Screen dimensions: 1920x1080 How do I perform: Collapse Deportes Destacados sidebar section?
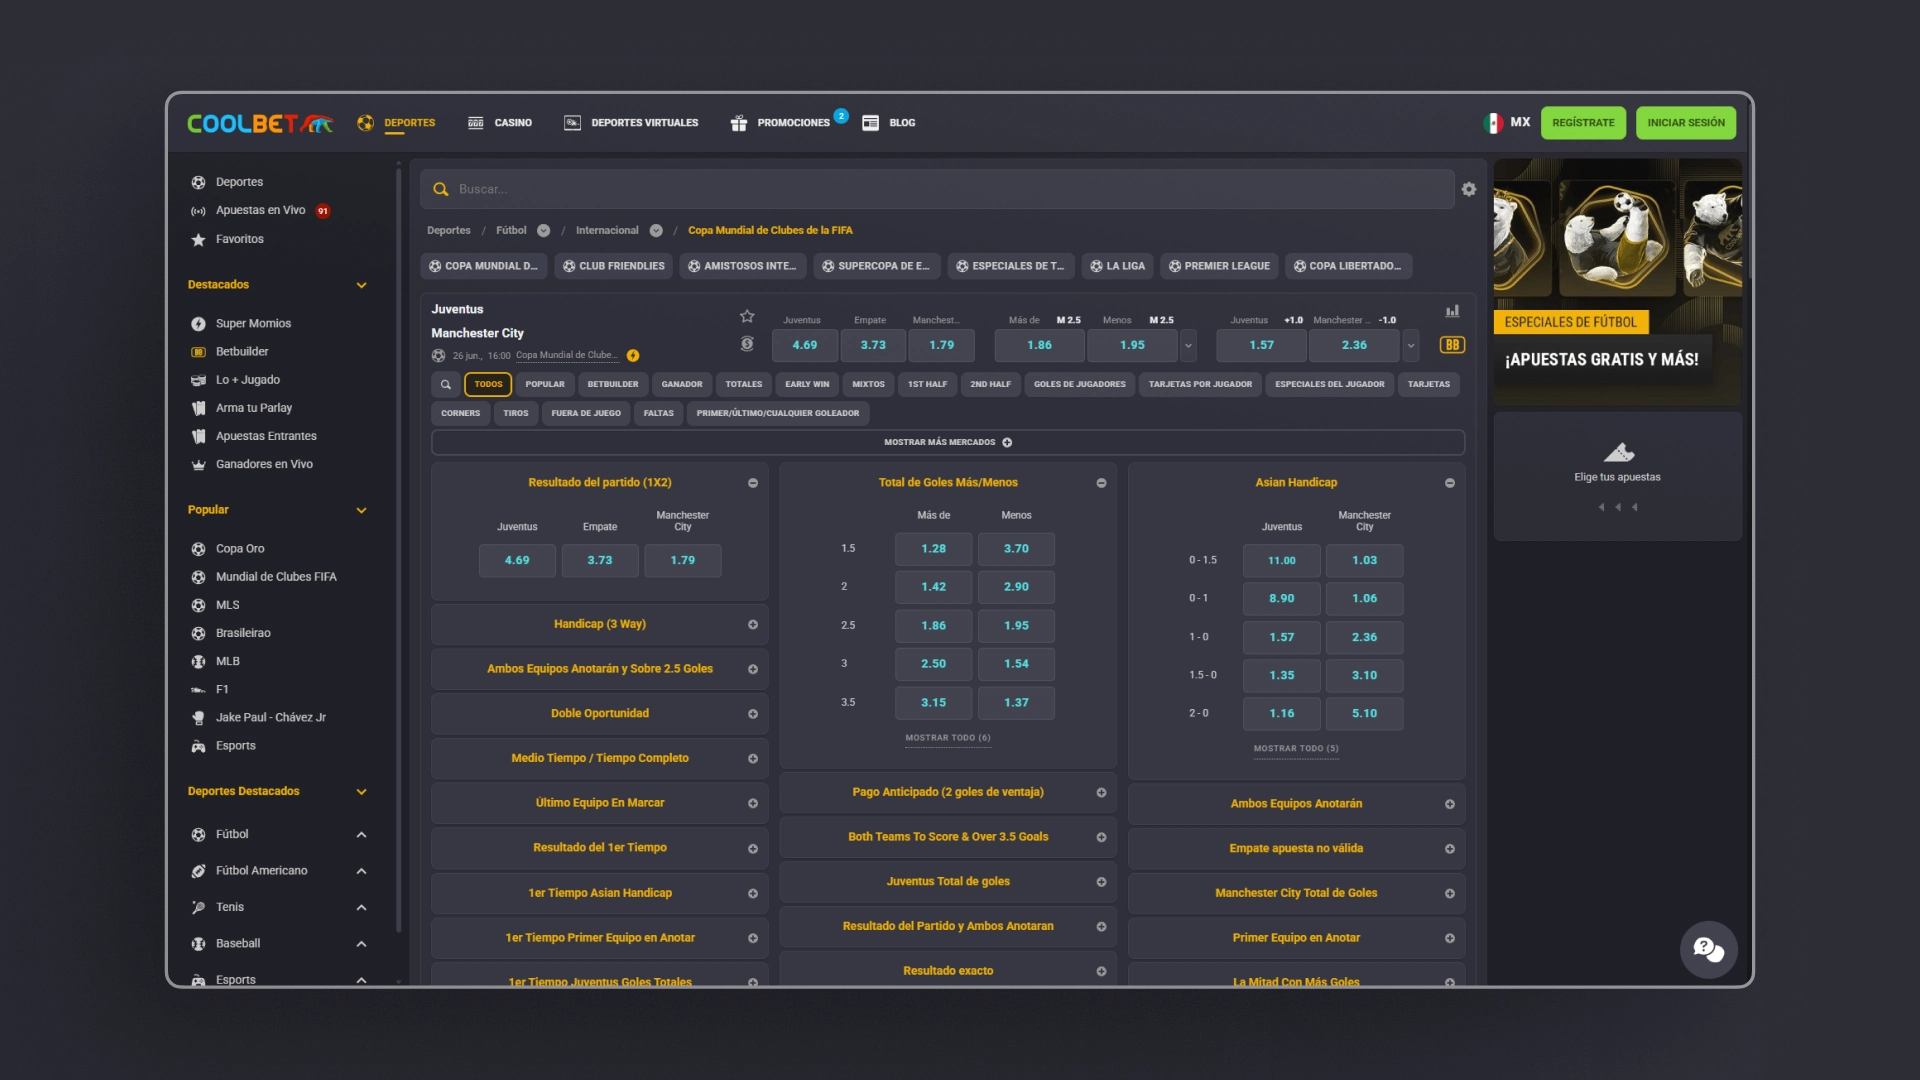361,792
